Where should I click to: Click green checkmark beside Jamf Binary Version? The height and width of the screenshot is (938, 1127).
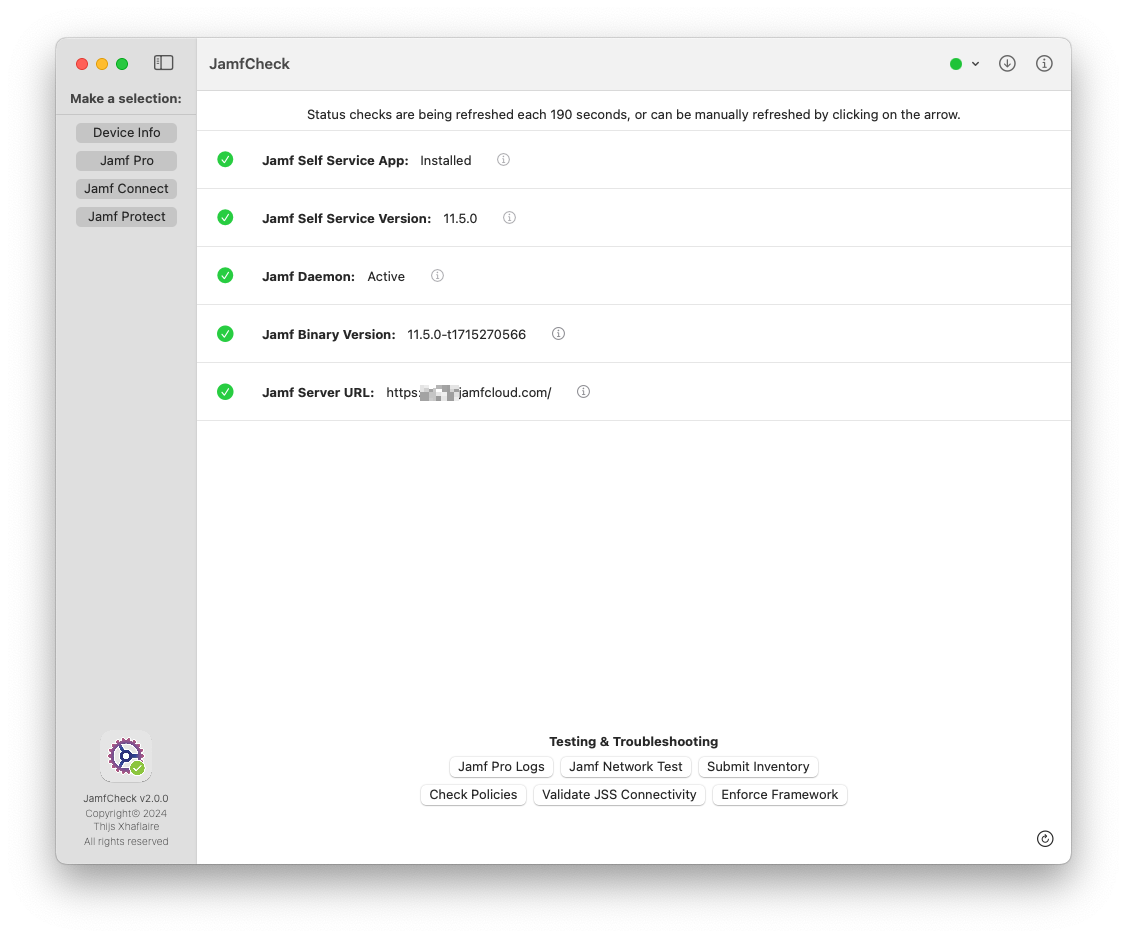(x=225, y=334)
